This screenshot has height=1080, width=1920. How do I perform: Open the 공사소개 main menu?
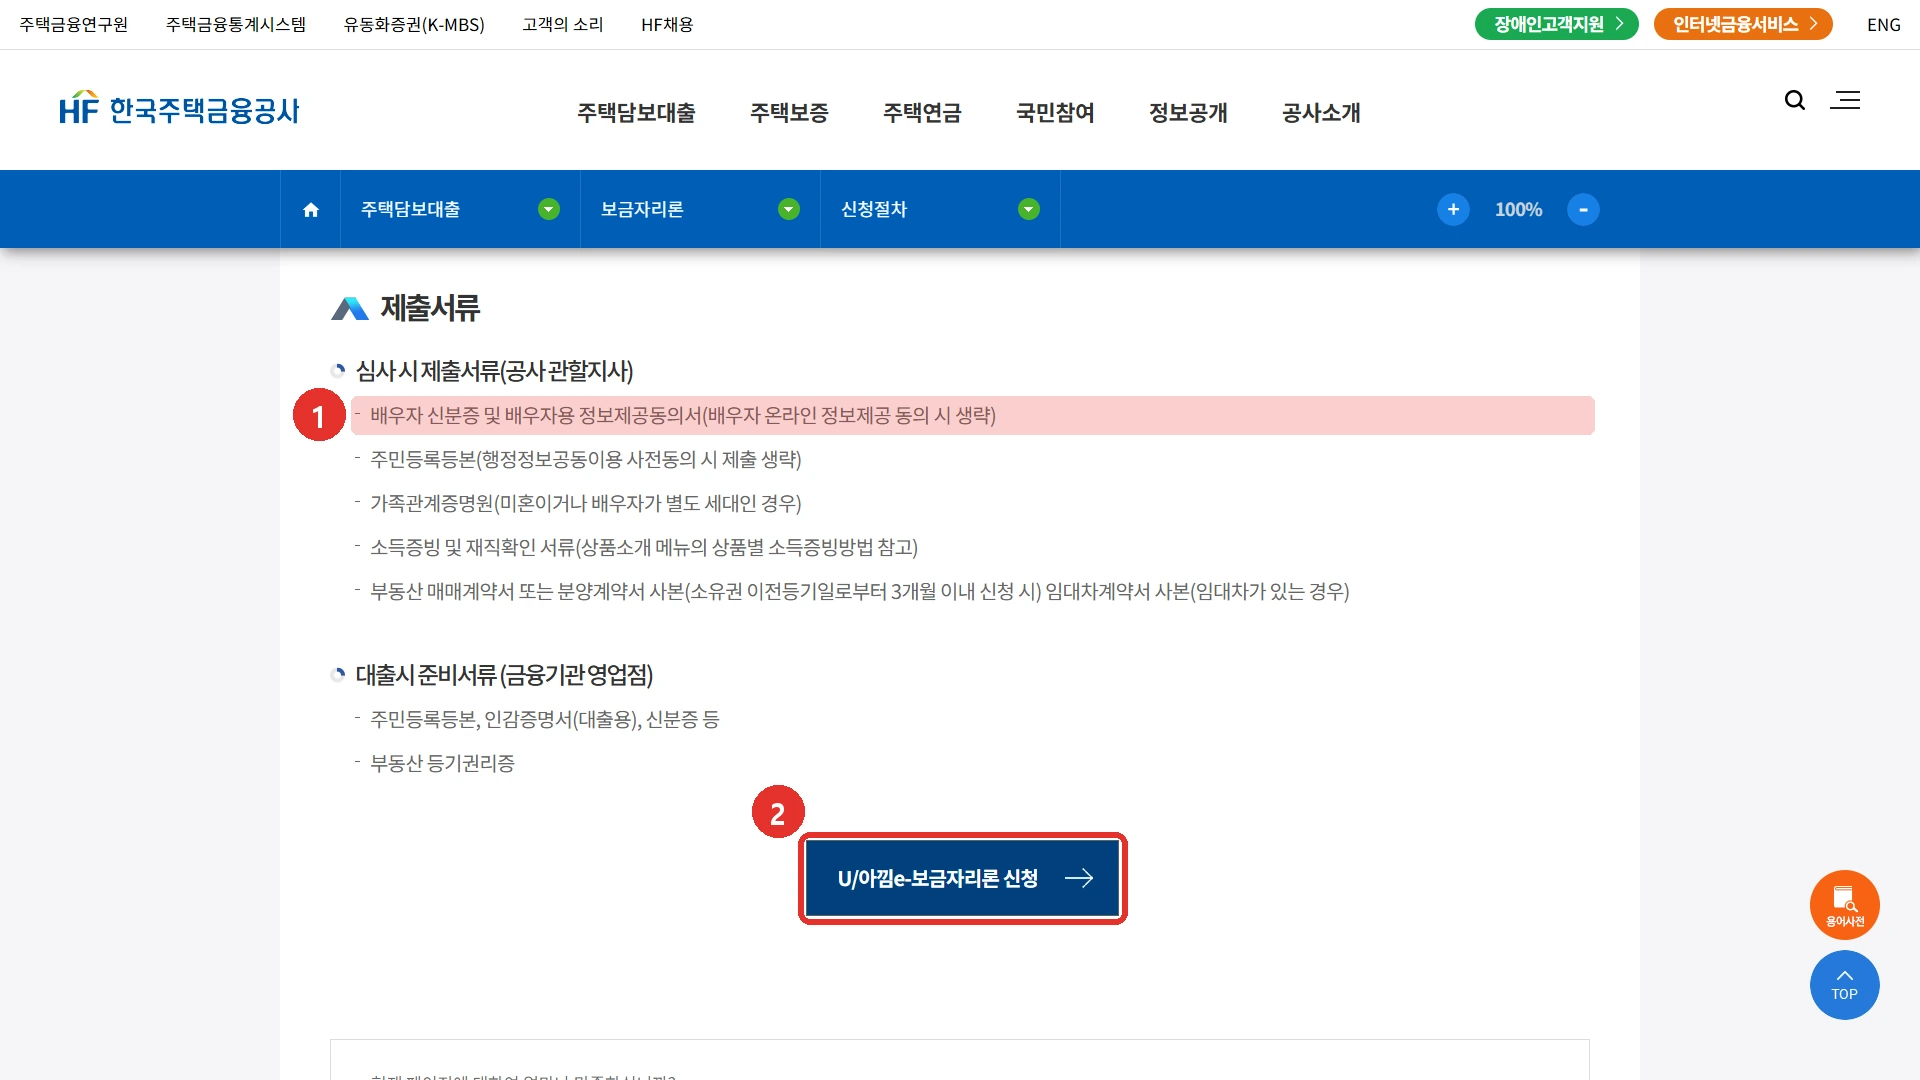click(x=1321, y=113)
